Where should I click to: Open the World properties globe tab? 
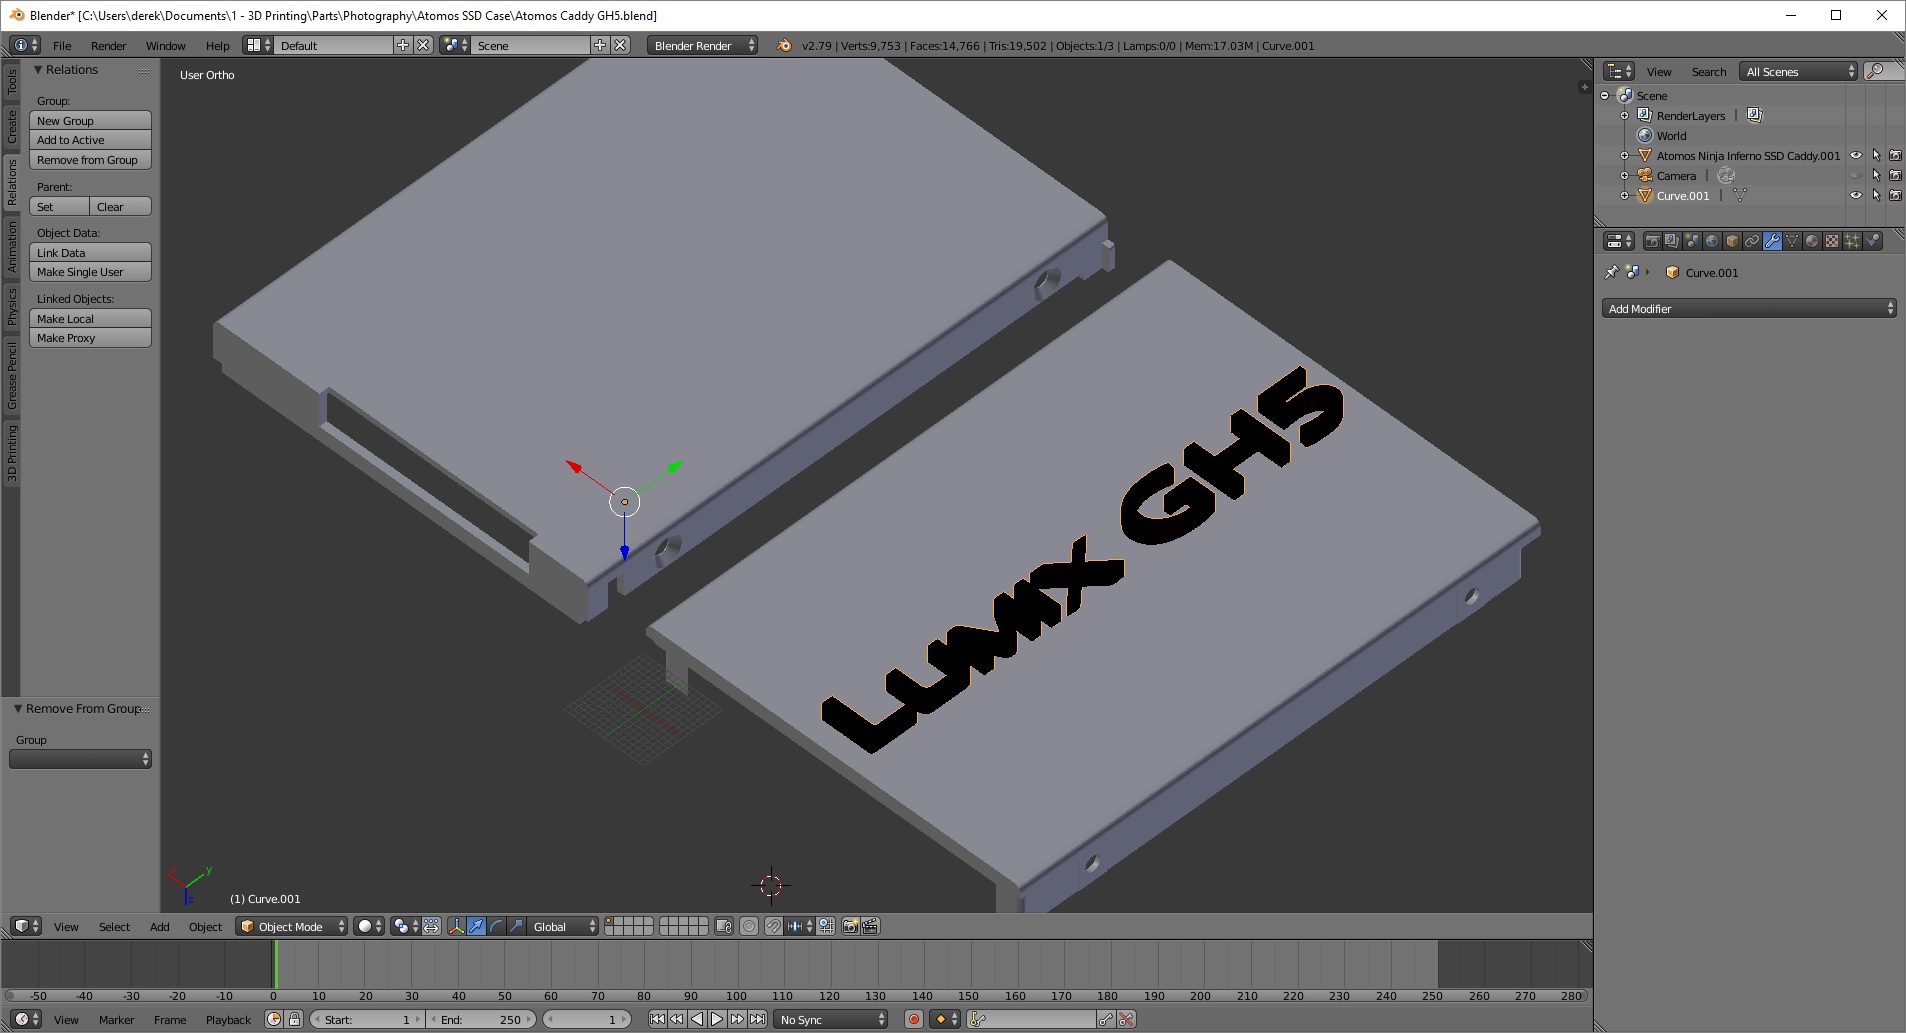tap(1712, 241)
